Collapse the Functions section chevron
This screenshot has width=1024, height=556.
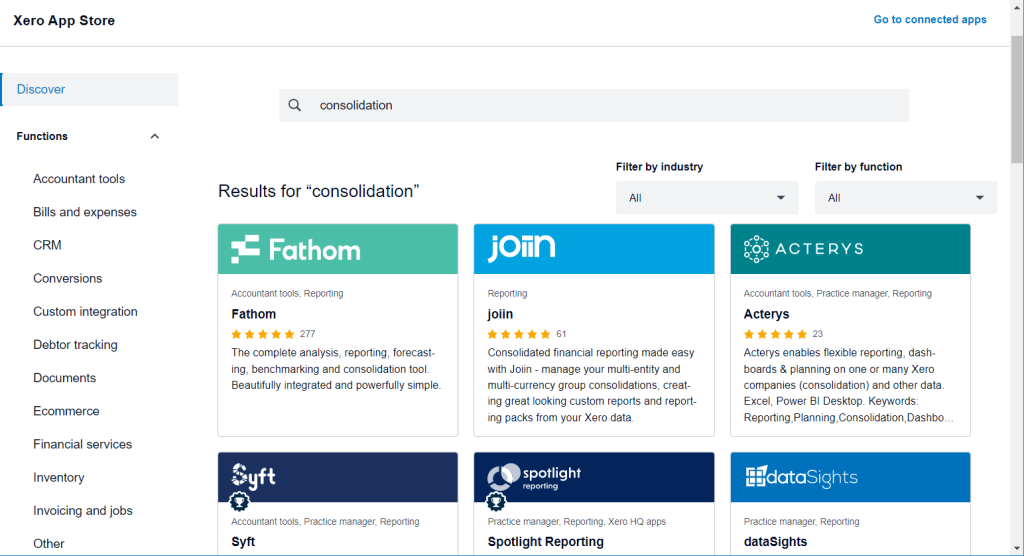154,136
